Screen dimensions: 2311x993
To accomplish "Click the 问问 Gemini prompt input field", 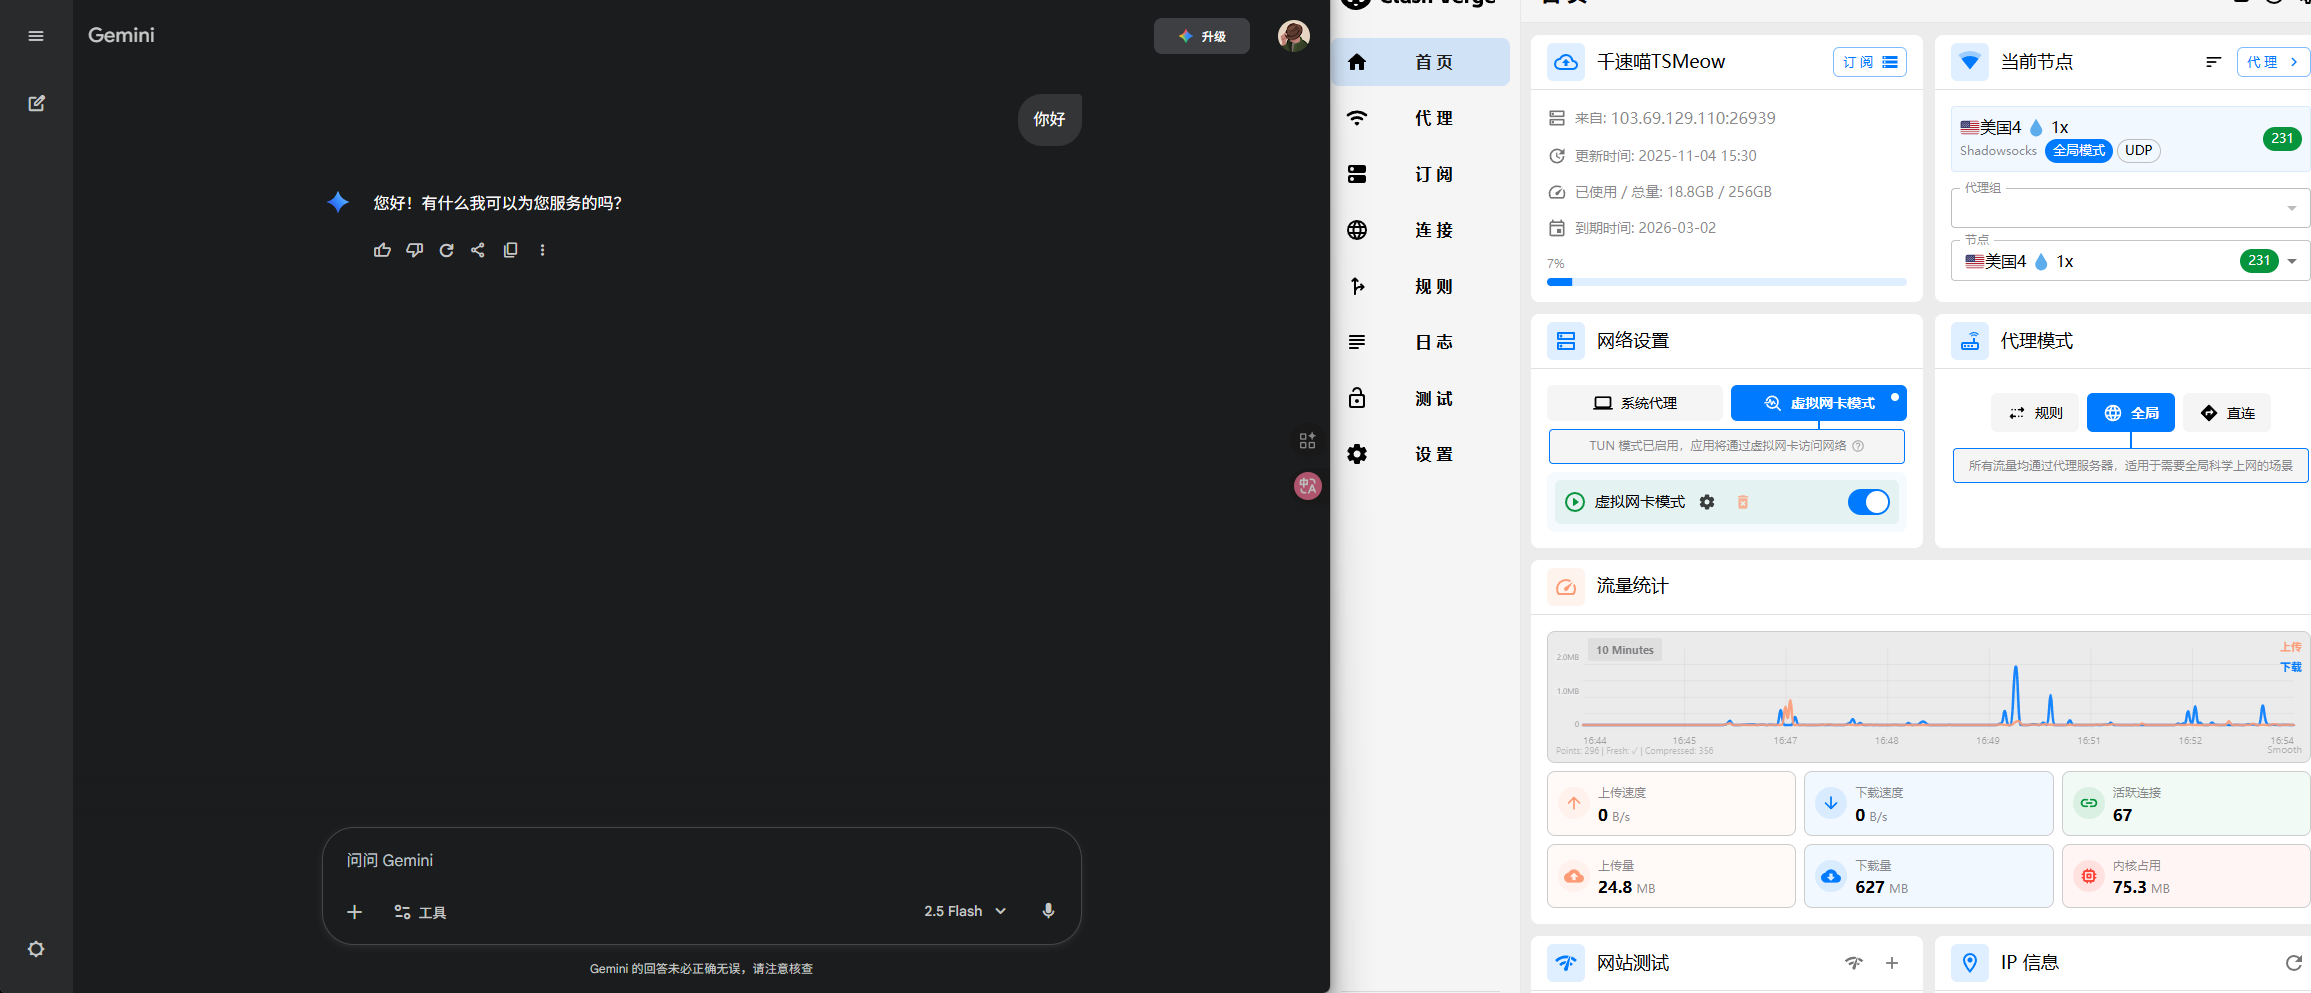I will 700,860.
